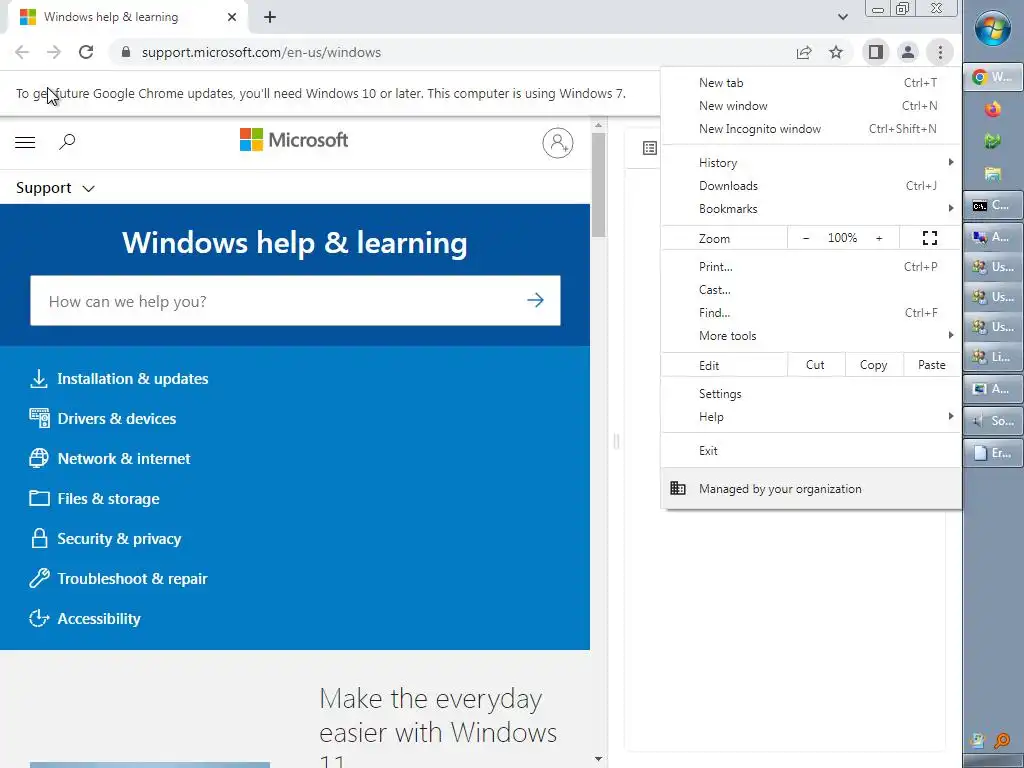This screenshot has height=768, width=1024.
Task: Open Settings from the Chrome menu
Action: point(811,394)
